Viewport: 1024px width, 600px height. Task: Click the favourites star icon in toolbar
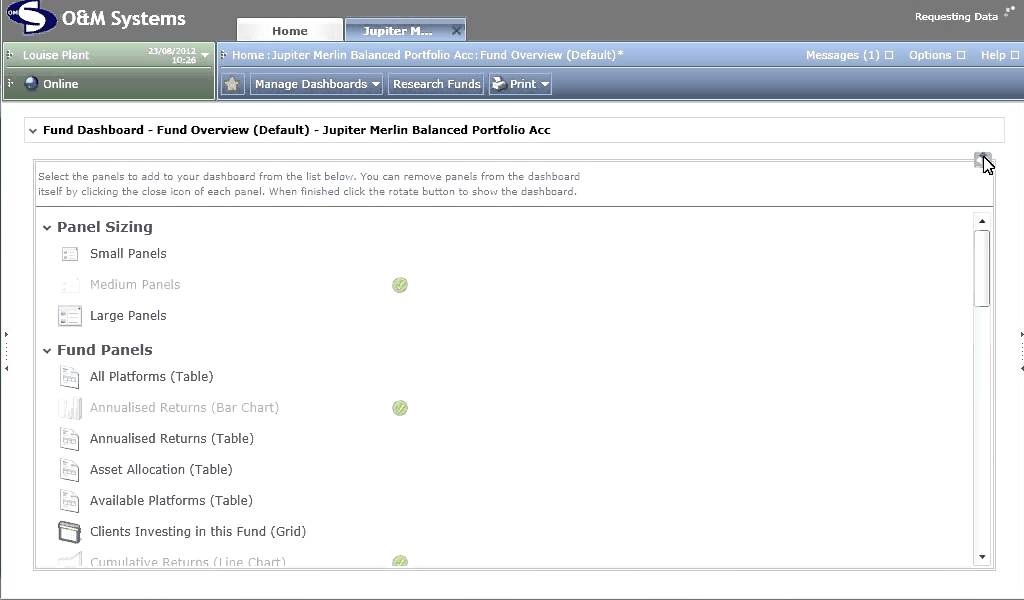point(232,84)
